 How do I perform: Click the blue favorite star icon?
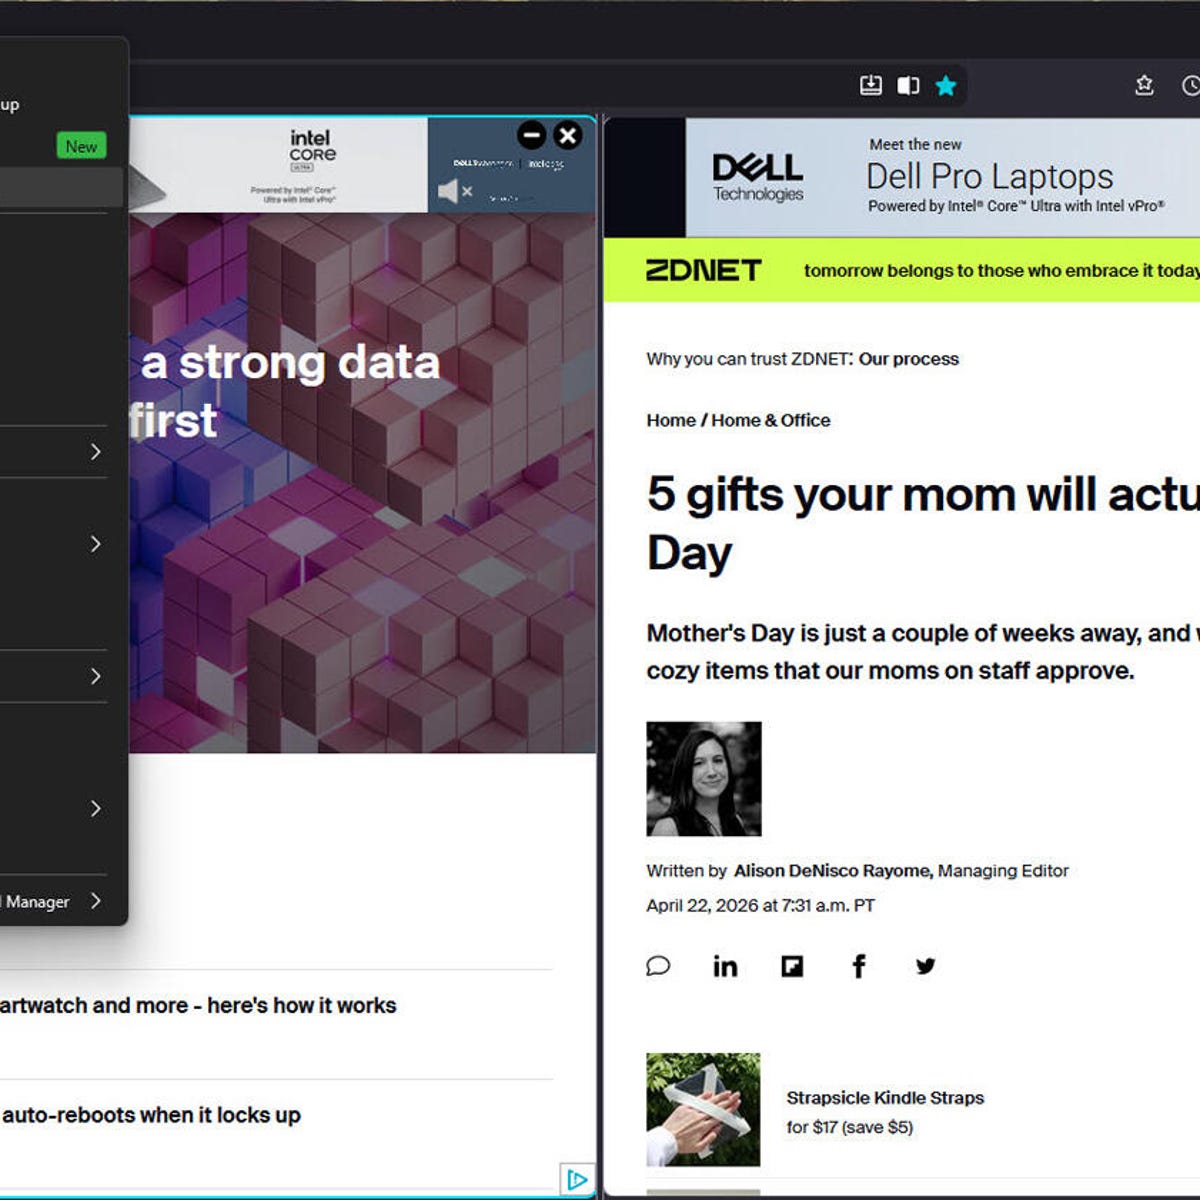(x=945, y=86)
